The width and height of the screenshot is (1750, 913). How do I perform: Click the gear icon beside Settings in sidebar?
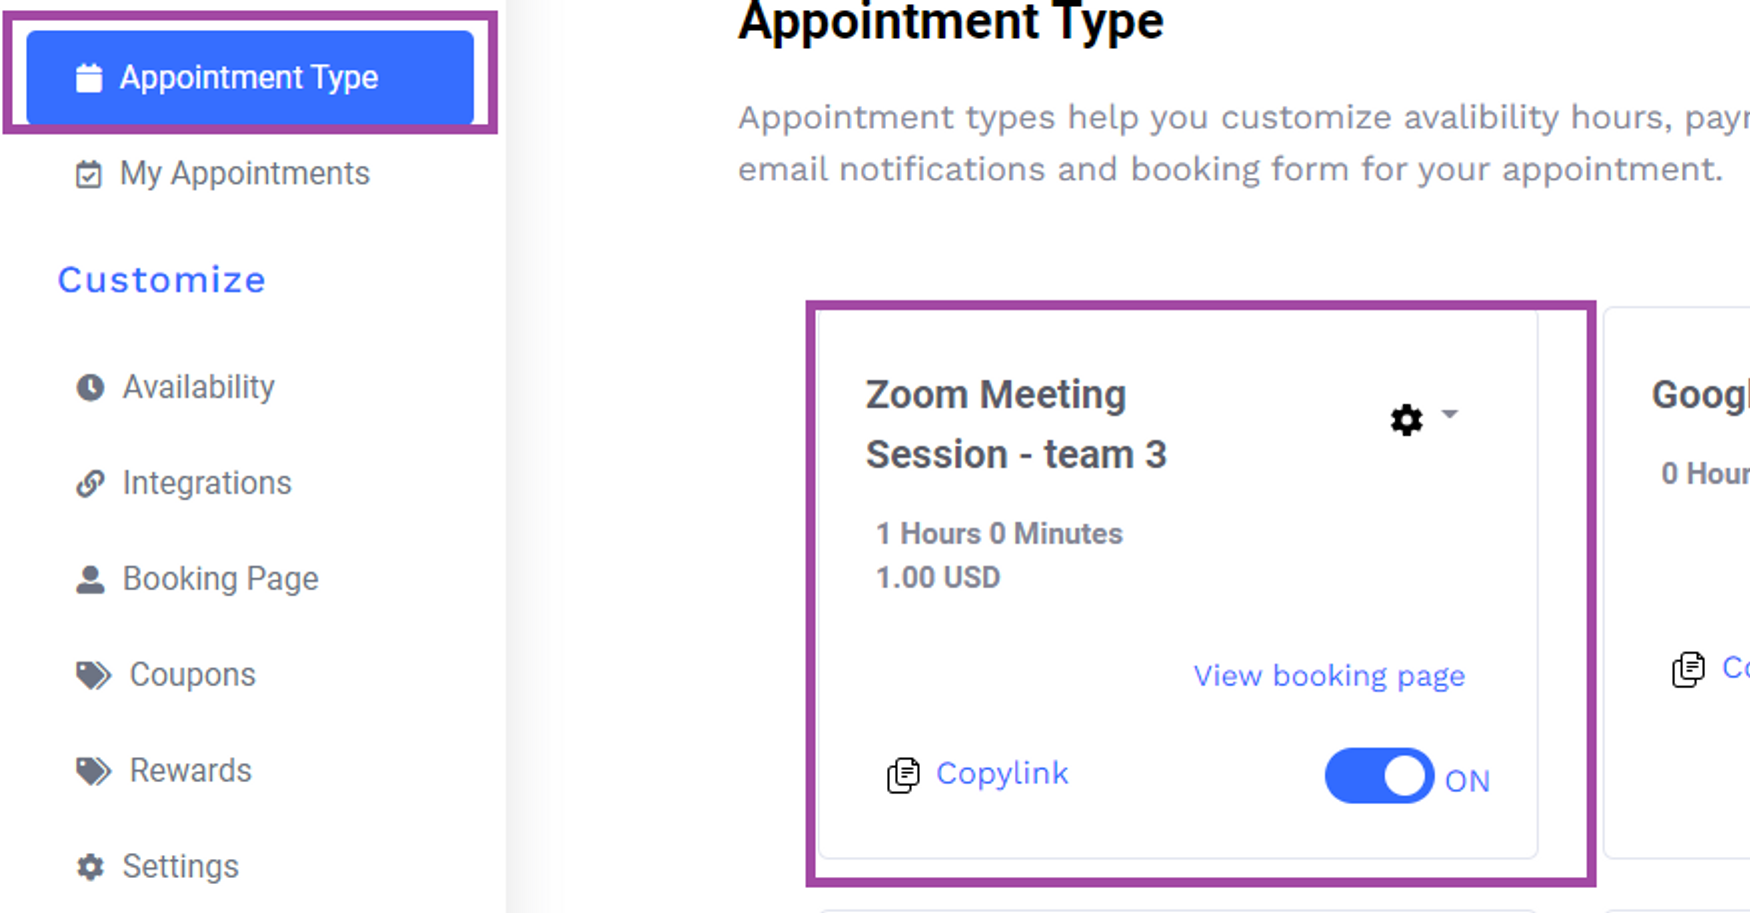(x=90, y=866)
